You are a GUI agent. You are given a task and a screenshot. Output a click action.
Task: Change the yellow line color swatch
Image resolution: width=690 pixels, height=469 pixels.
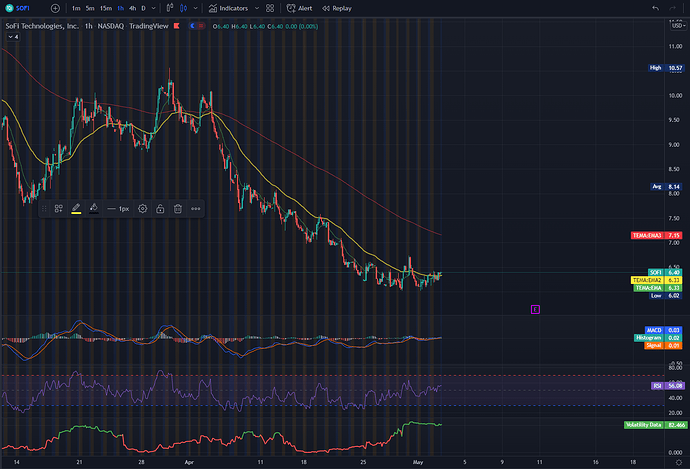click(76, 209)
